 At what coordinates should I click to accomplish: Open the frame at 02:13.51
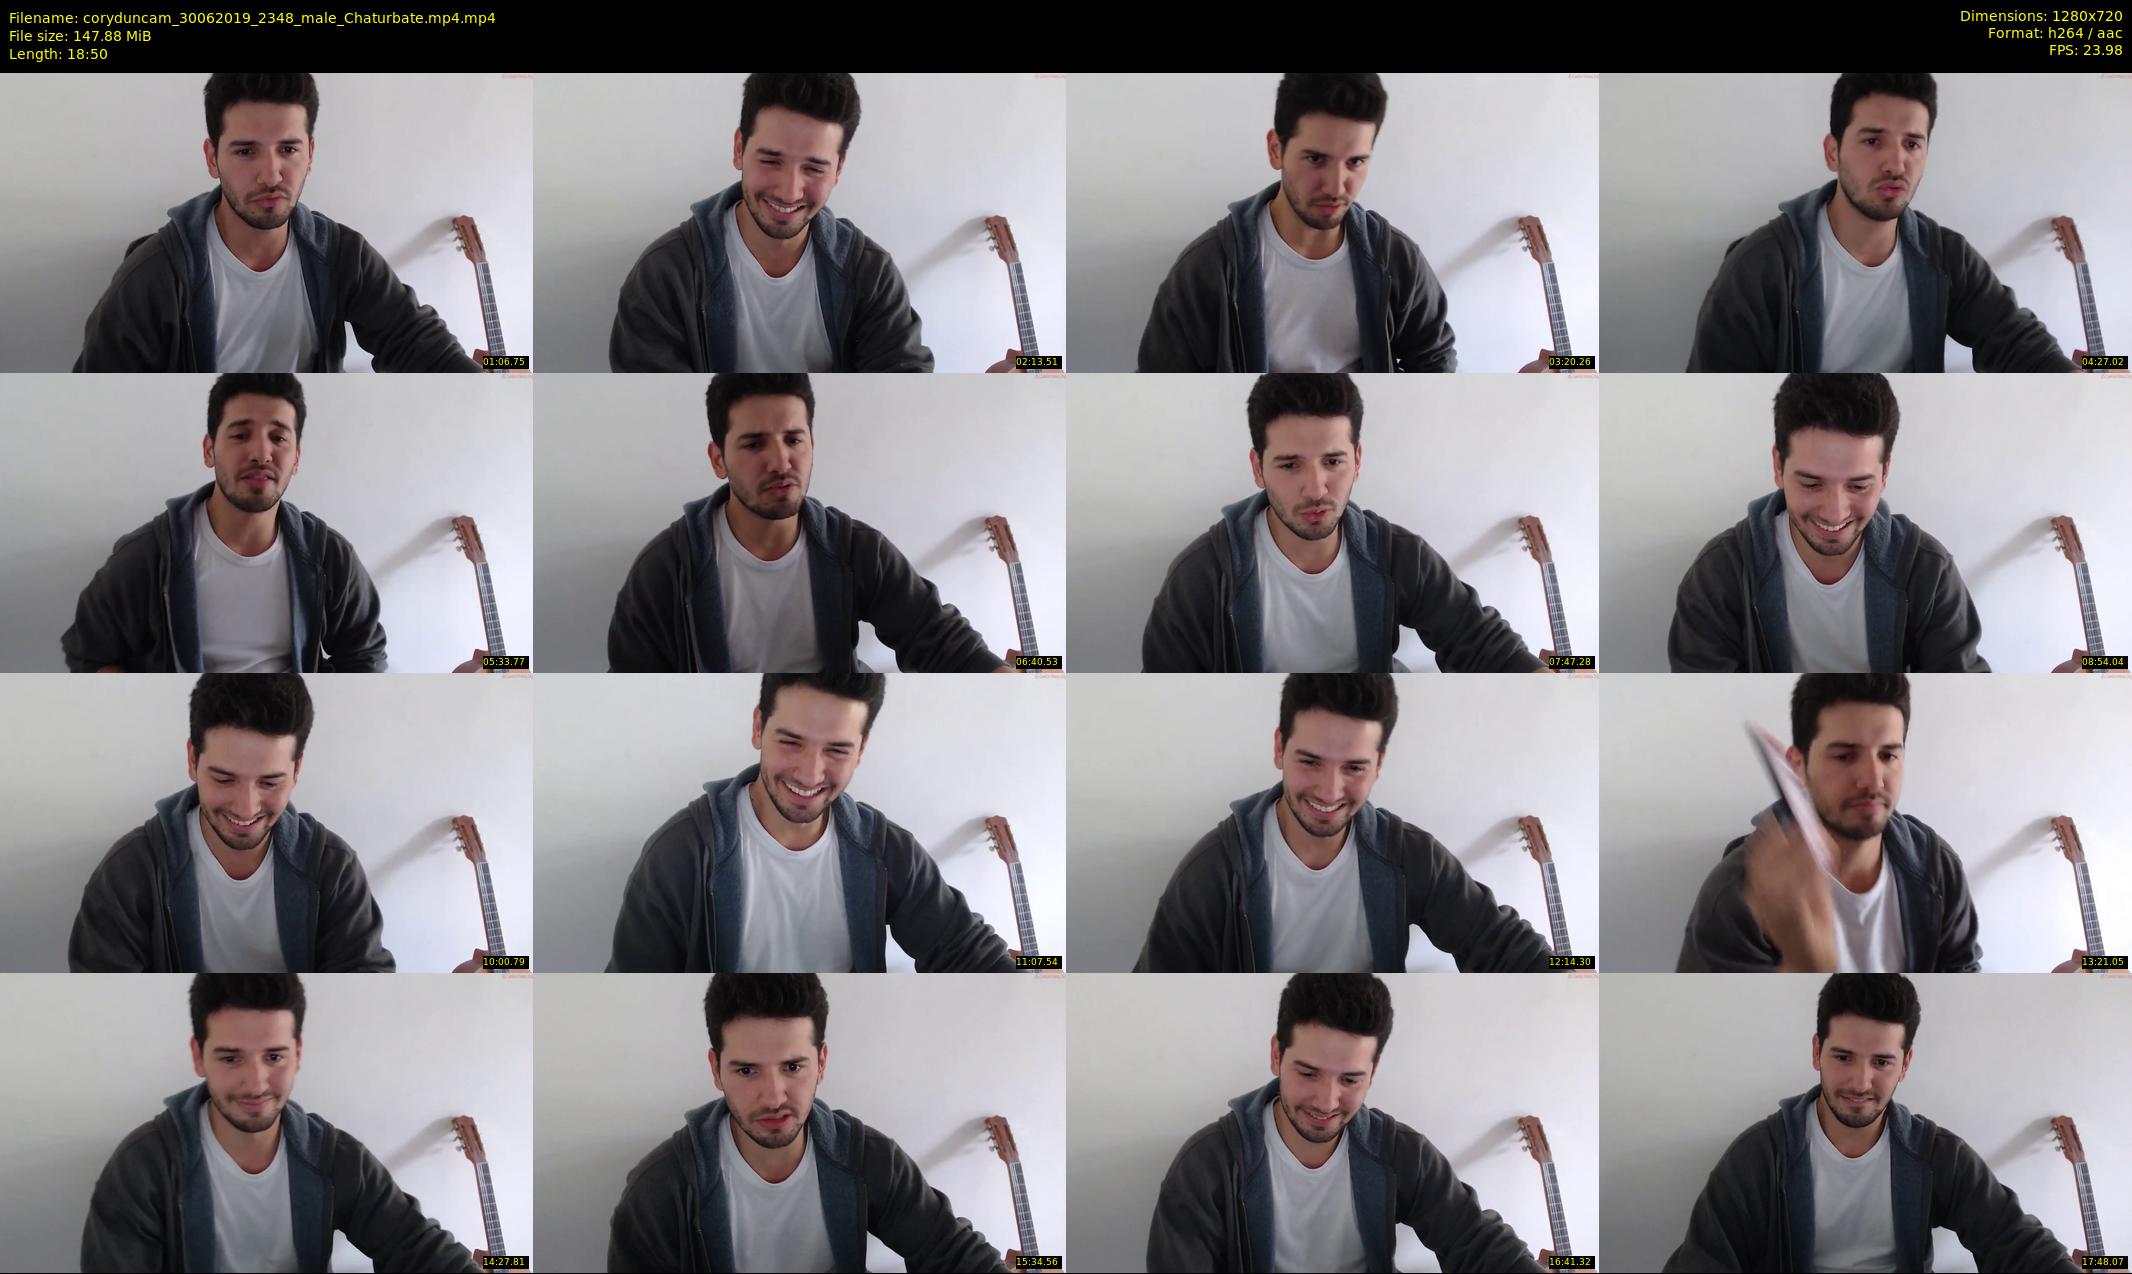[799, 222]
